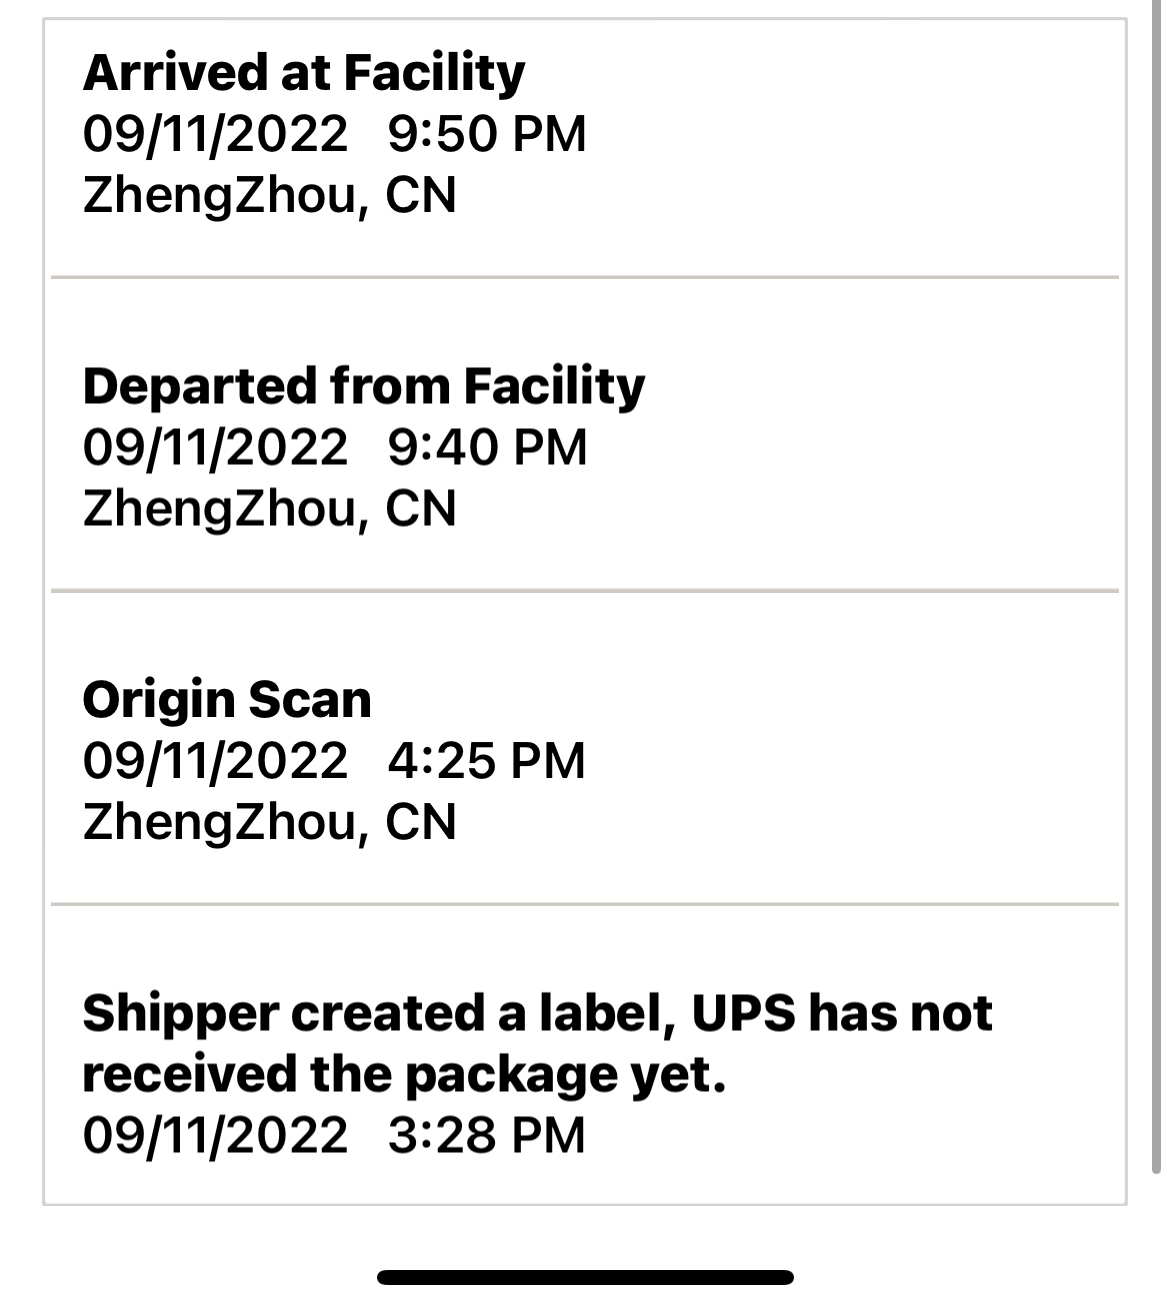Tap the 9:50 PM arrival time
The height and width of the screenshot is (1309, 1170).
click(486, 134)
